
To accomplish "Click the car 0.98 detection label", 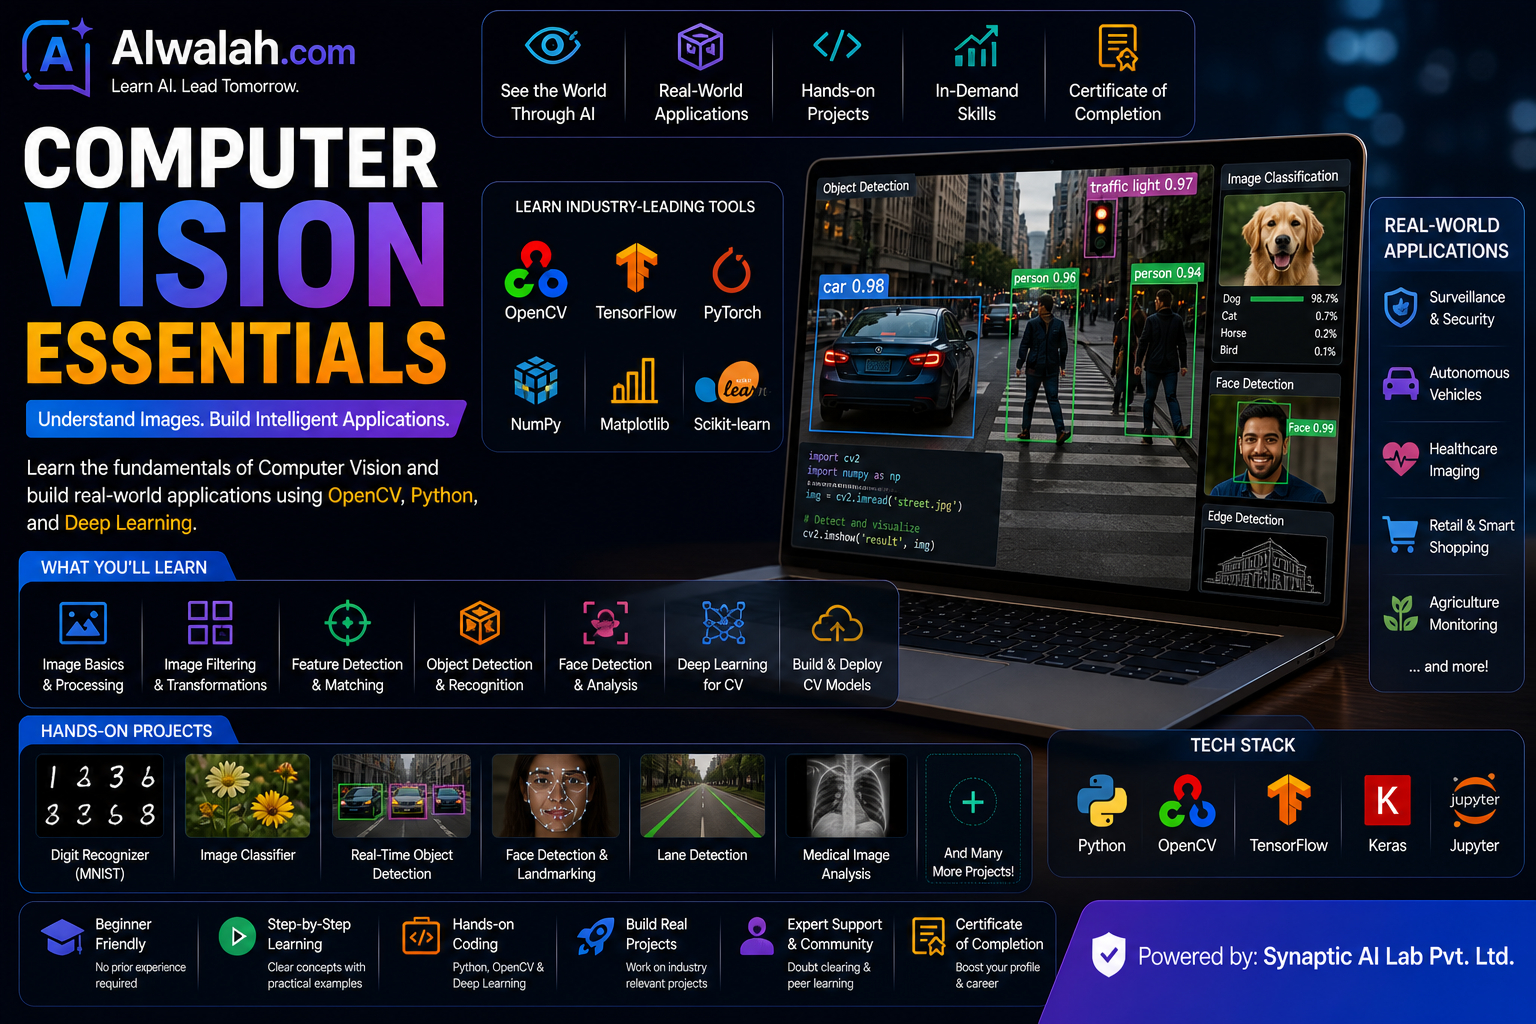I will click(x=853, y=286).
